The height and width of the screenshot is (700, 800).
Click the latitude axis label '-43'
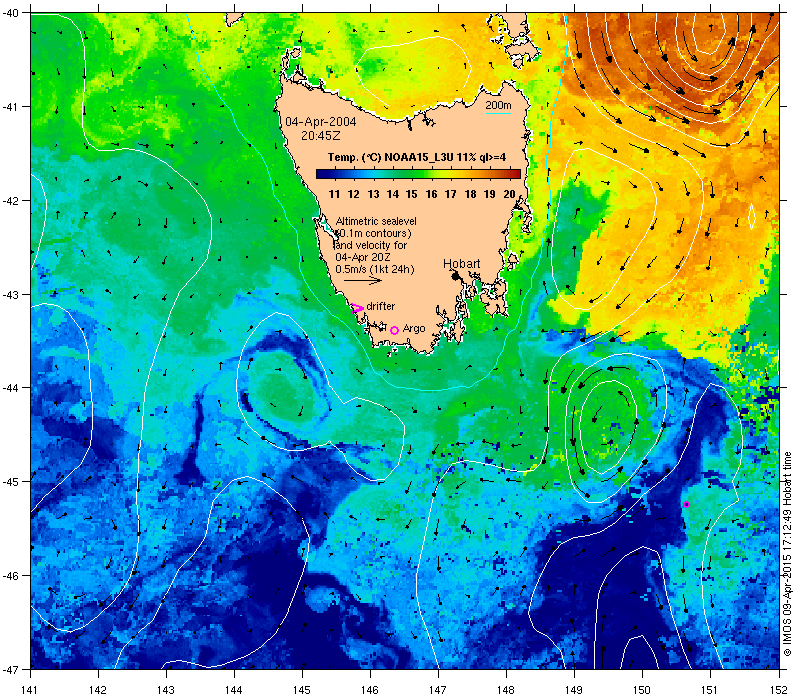[x=11, y=294]
